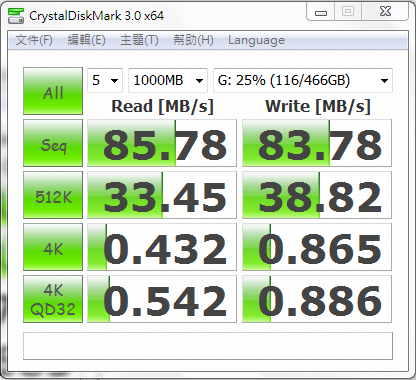
Task: Open the Language menu
Action: tap(256, 40)
